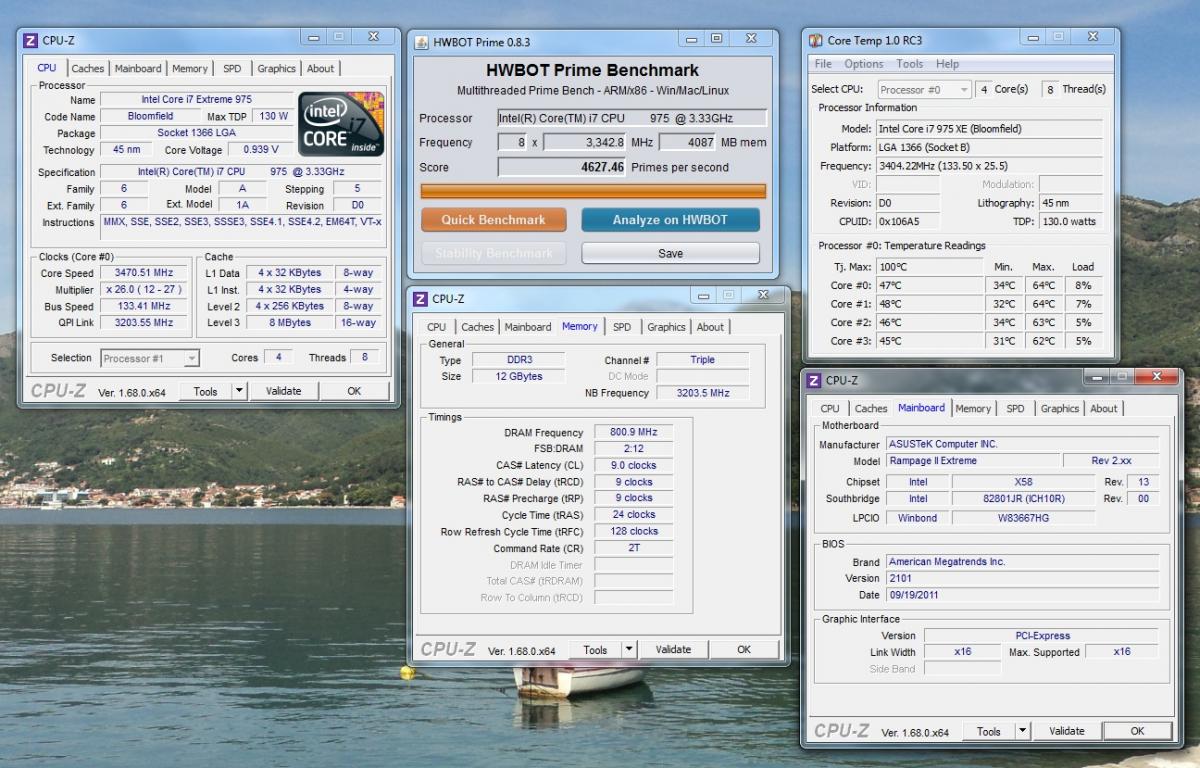Click the Core Temp thermometer title icon
Image resolution: width=1200 pixels, height=768 pixels.
point(816,41)
